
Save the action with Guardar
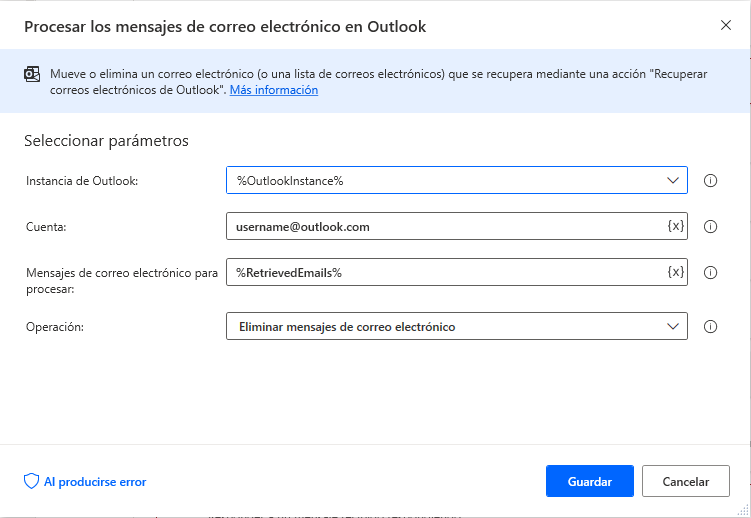coord(590,481)
